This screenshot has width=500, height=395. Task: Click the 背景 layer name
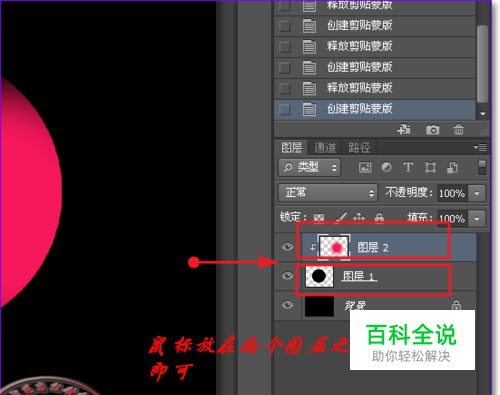click(355, 305)
